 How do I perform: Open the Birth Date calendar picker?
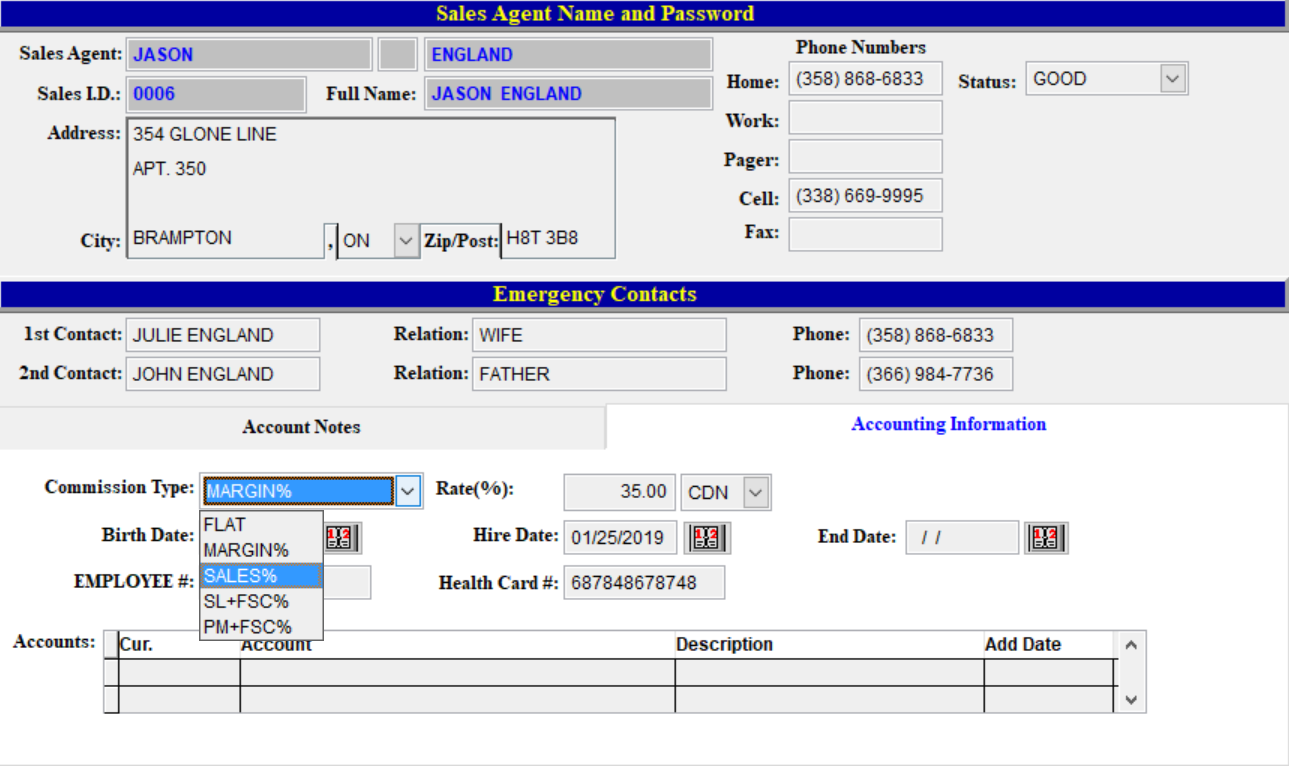click(x=343, y=538)
